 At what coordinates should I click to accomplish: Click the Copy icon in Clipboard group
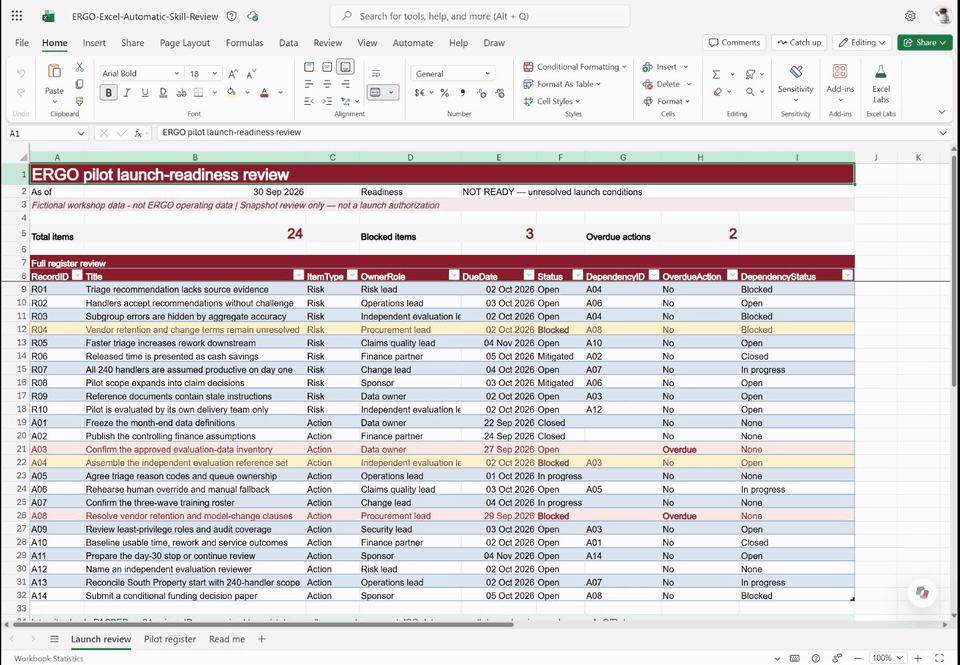[79, 84]
